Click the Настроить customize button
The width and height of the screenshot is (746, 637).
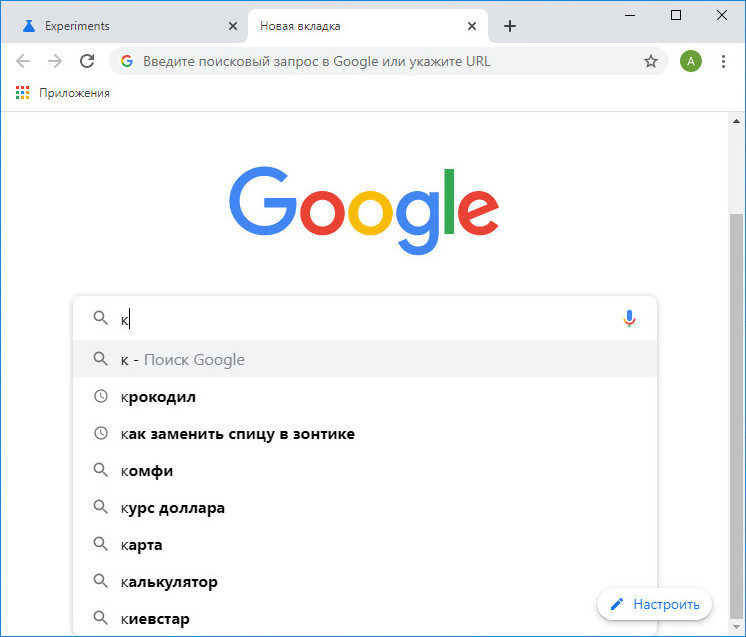coord(654,604)
